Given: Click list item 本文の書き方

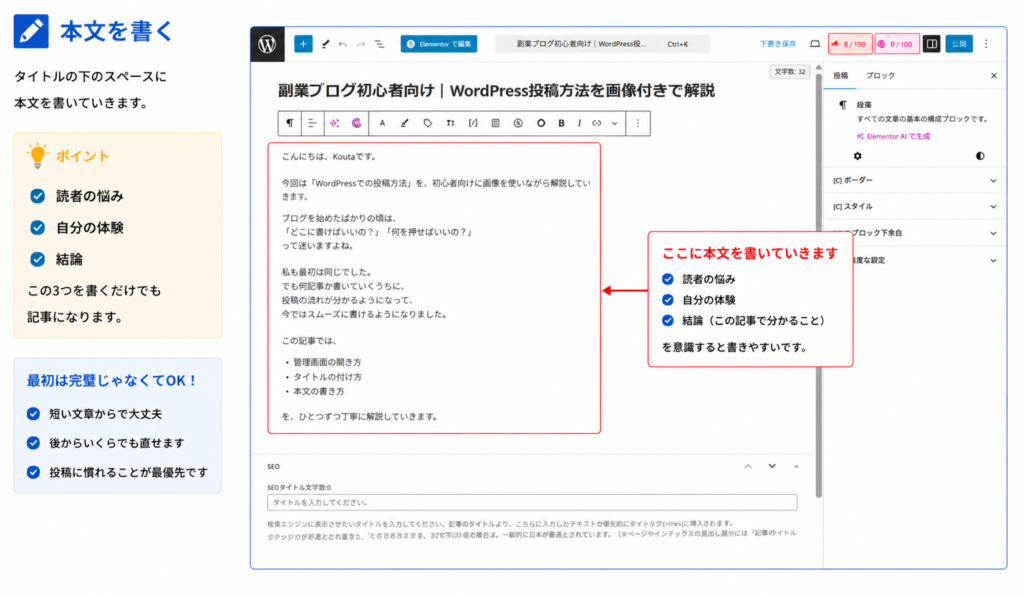Looking at the screenshot, I should pos(319,391).
